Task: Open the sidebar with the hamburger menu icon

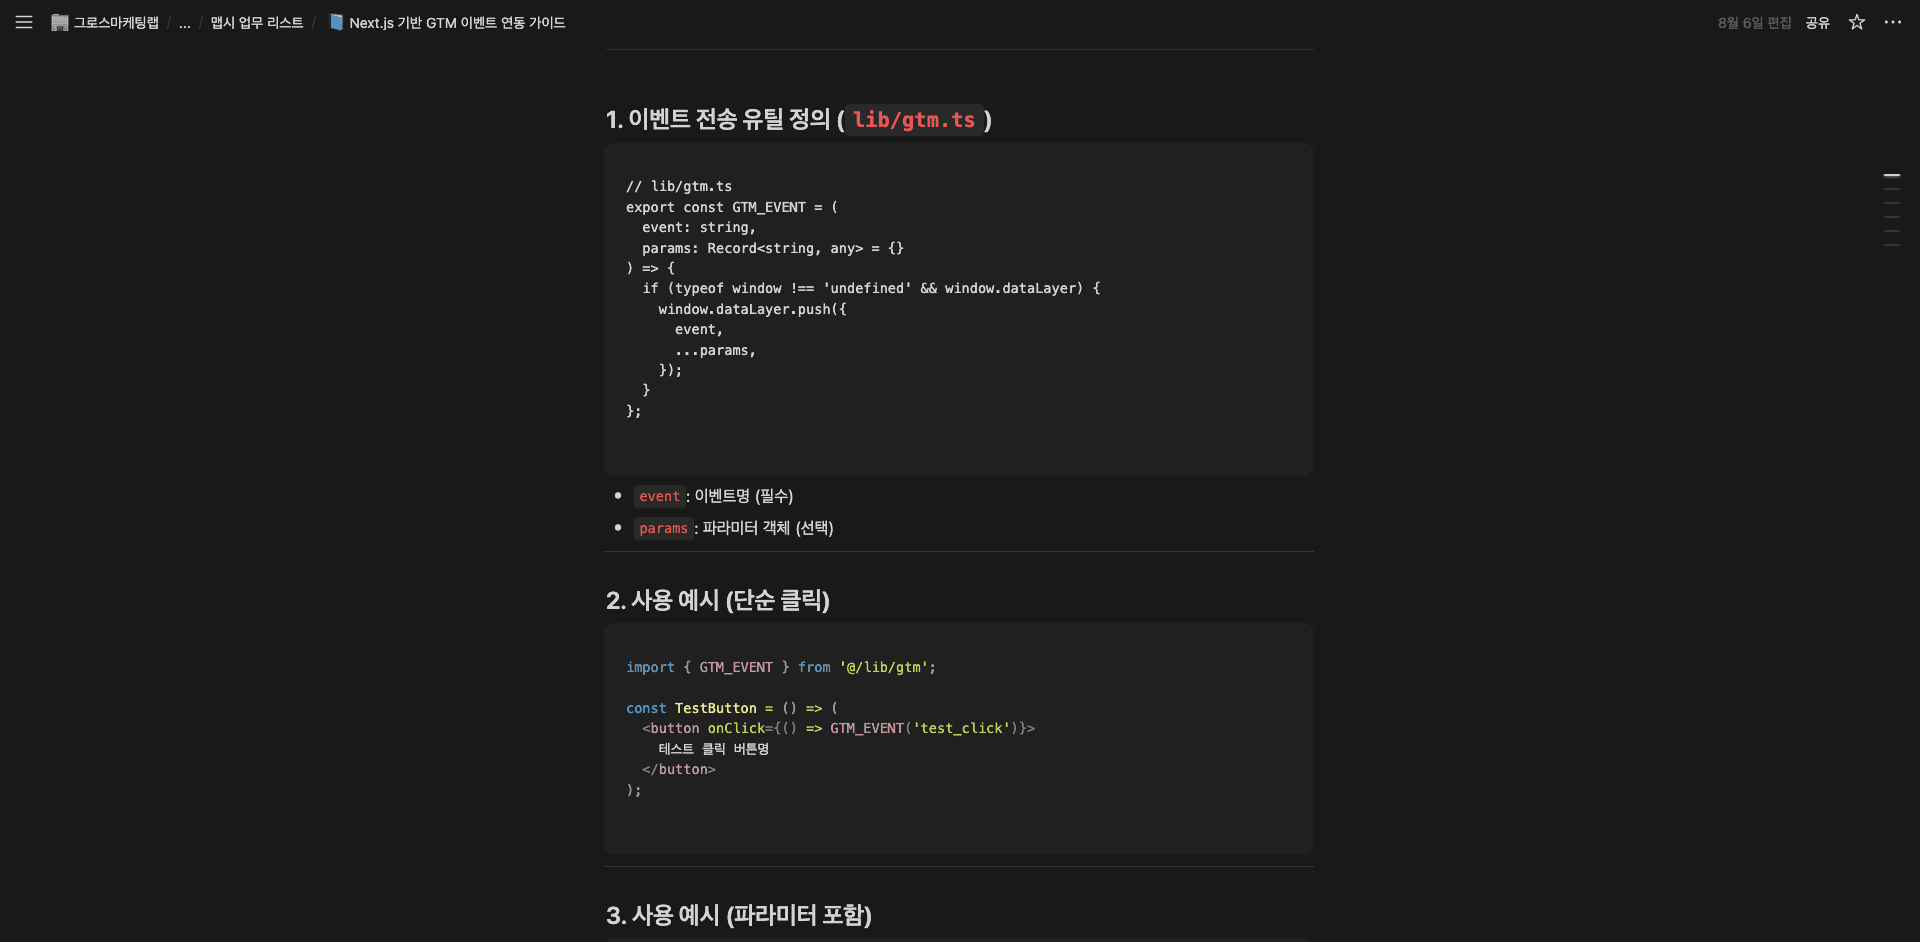Action: (x=24, y=22)
